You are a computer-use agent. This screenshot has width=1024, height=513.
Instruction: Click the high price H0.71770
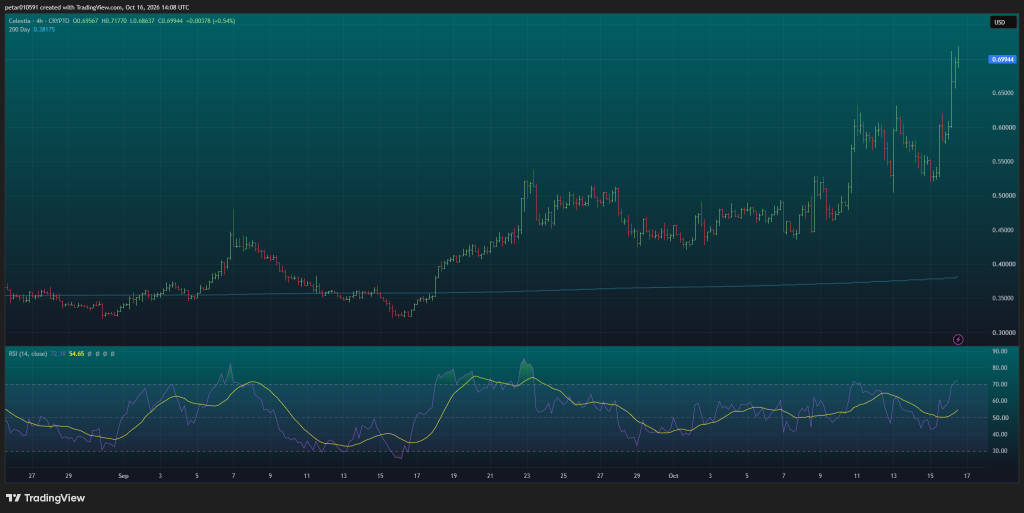[114, 21]
